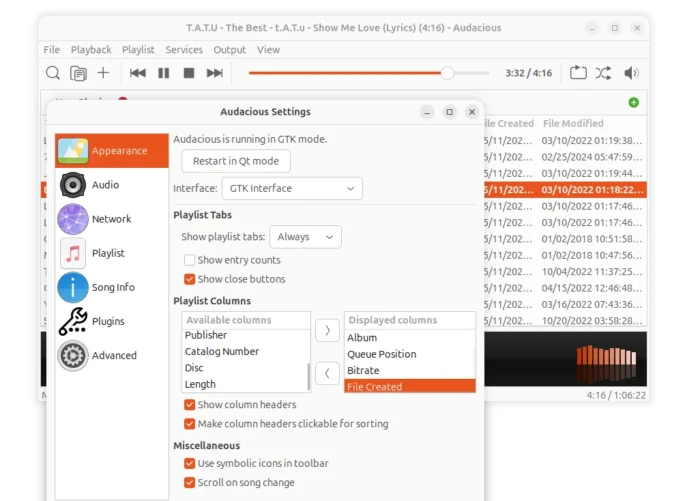
Task: Open the Playlist menu
Action: [138, 50]
